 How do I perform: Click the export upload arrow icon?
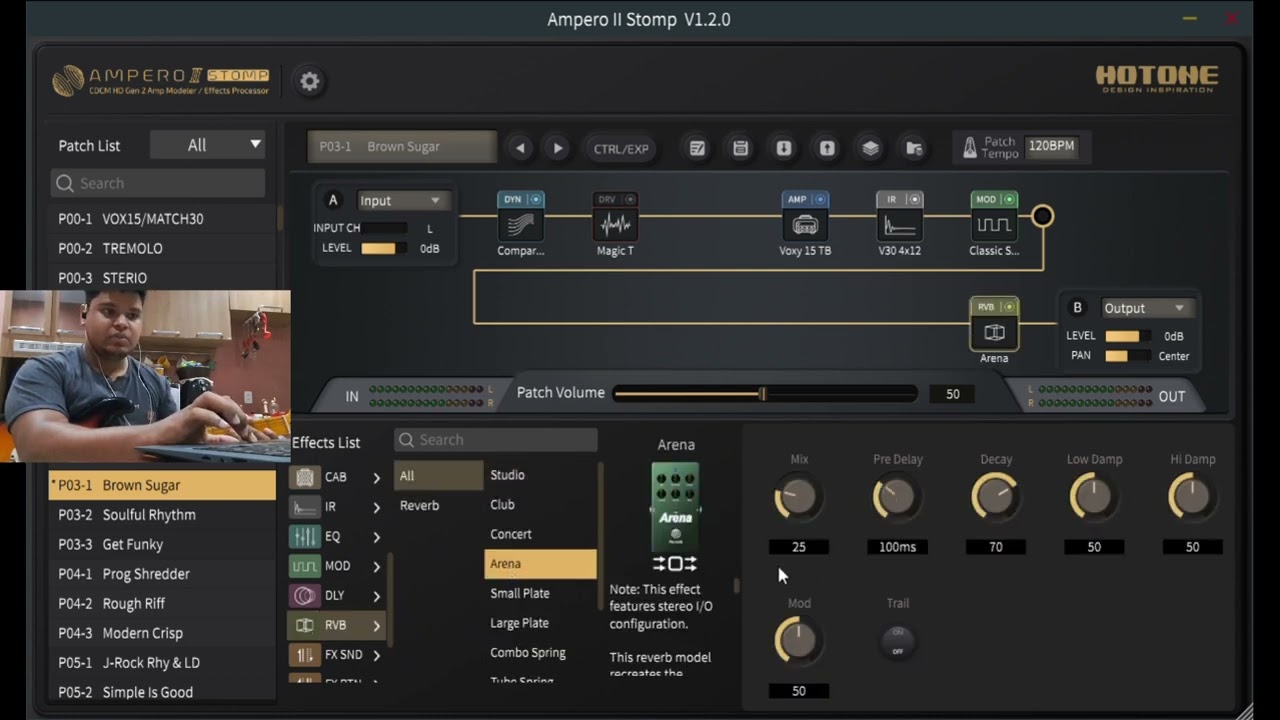(827, 148)
